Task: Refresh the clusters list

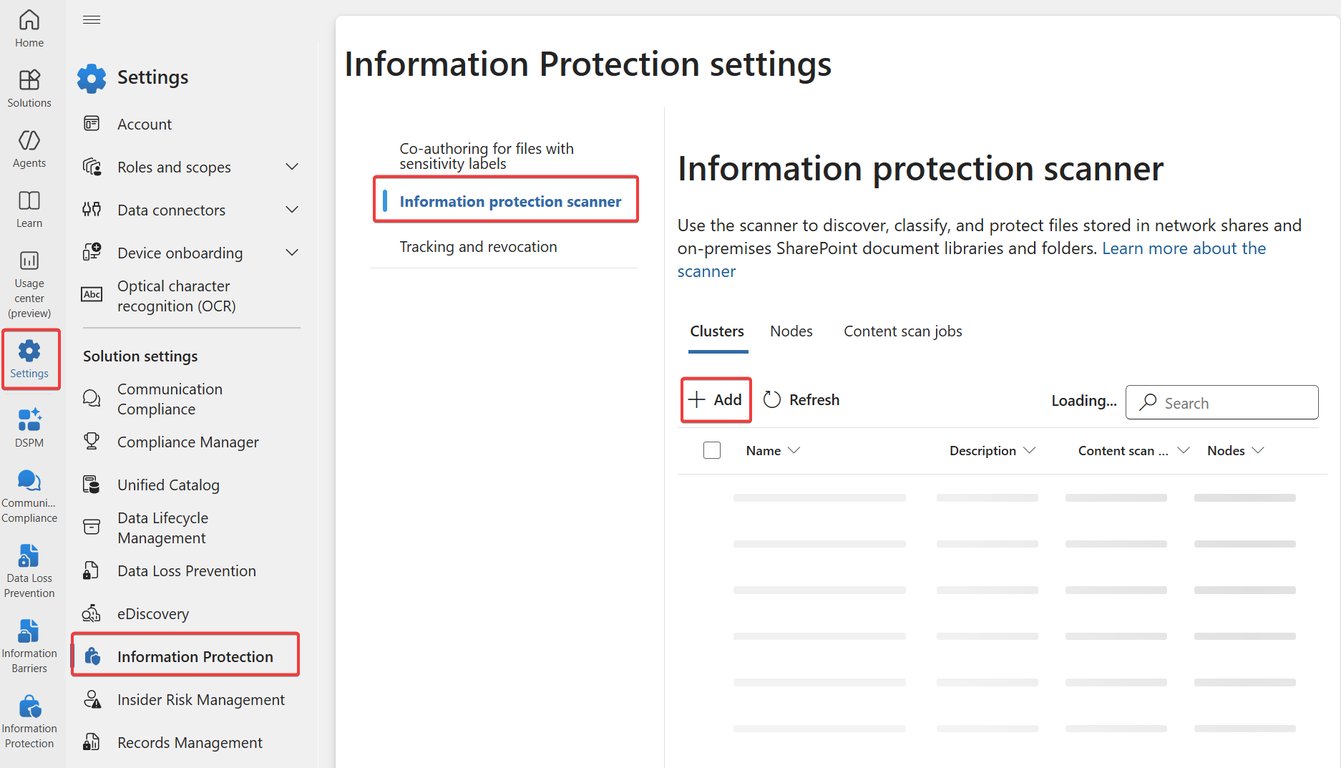Action: click(801, 400)
